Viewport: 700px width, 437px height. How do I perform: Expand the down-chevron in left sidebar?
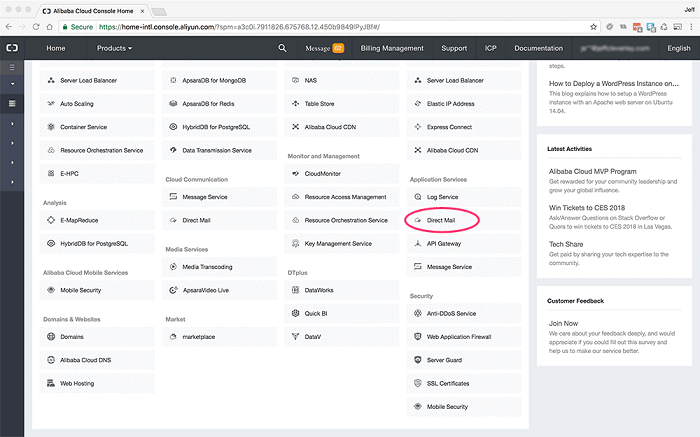(12, 84)
